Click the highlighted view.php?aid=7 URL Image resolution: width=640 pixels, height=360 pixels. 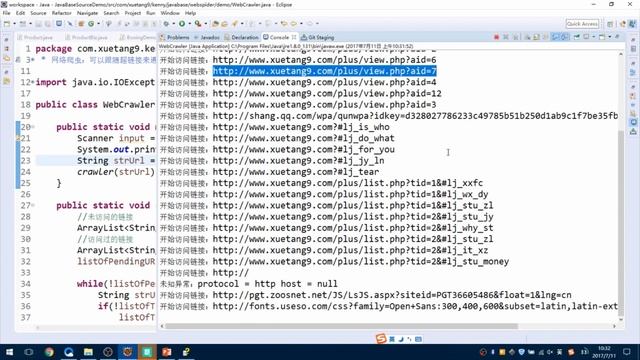[x=324, y=71]
